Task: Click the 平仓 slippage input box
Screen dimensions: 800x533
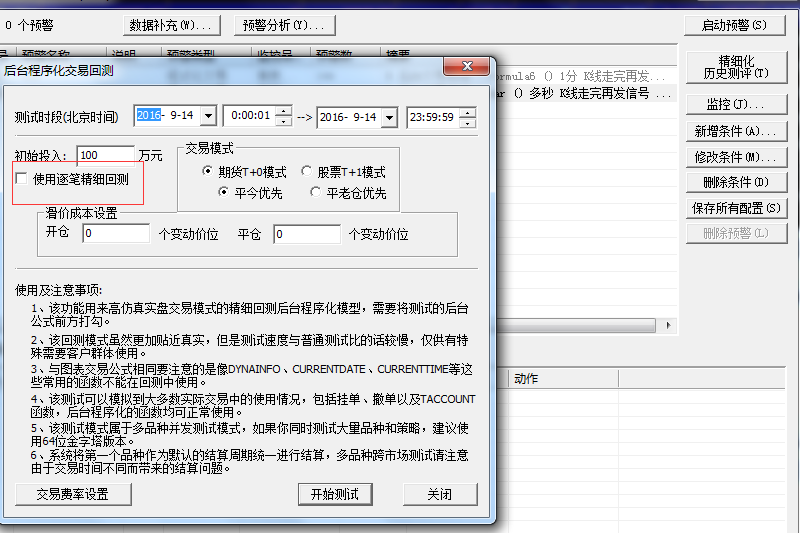Action: pyautogui.click(x=306, y=234)
